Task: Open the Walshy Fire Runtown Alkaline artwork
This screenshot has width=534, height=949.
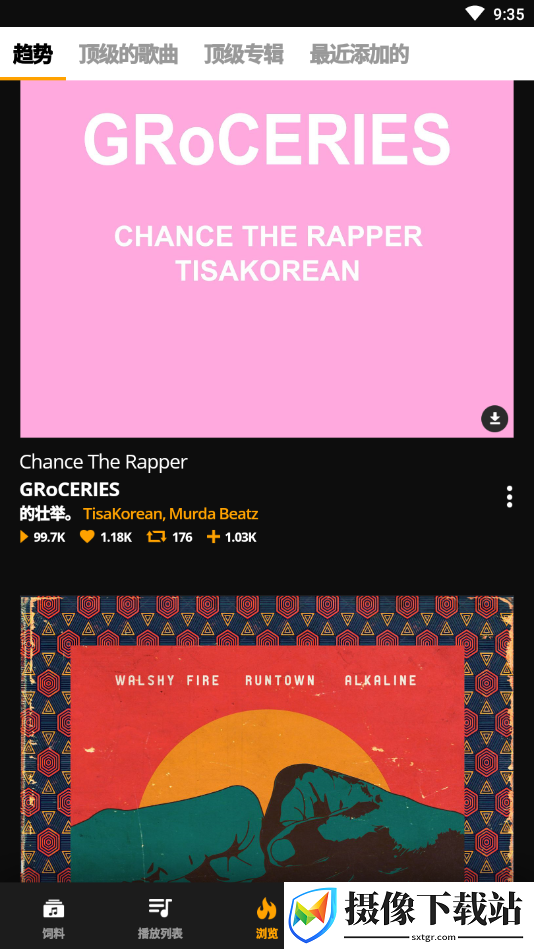Action: 267,738
